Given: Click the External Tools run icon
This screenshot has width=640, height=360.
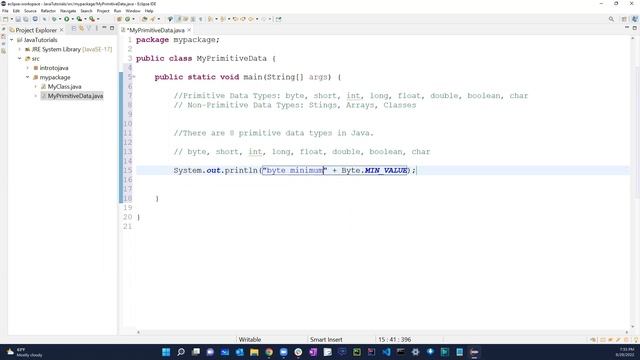Looking at the screenshot, I should tap(92, 19).
